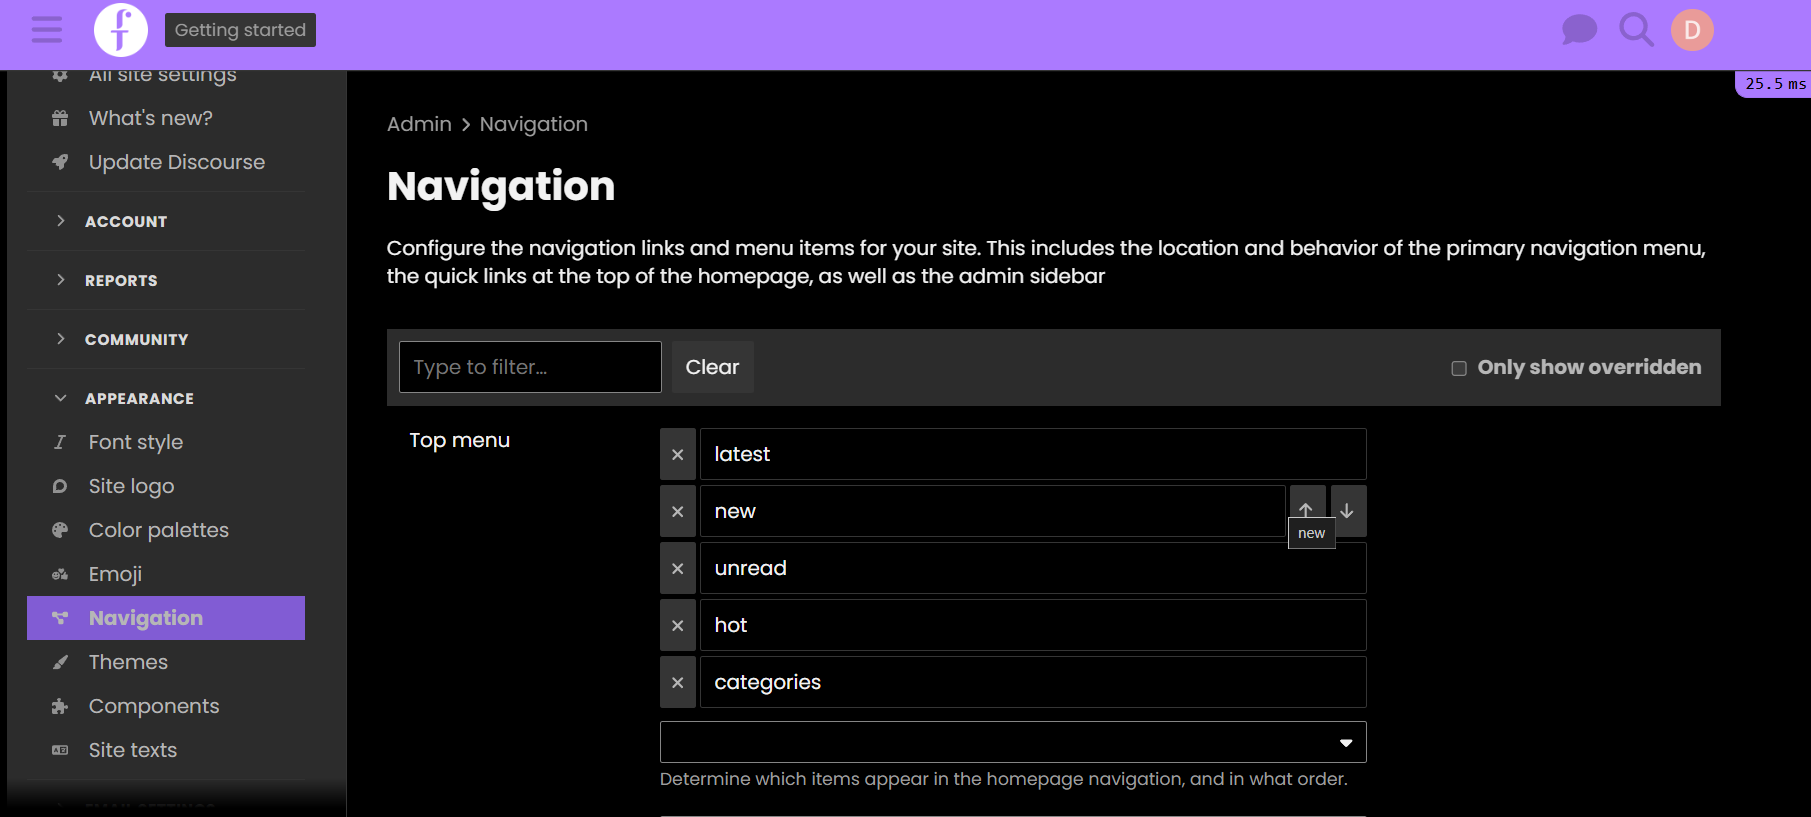
Task: Focus the Type to filter field
Action: click(x=529, y=367)
